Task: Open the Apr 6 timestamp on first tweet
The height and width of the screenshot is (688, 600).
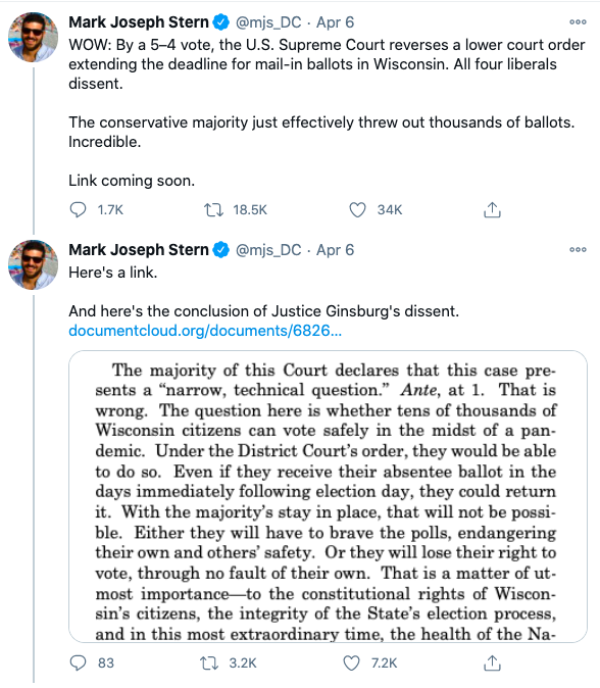Action: click(335, 22)
